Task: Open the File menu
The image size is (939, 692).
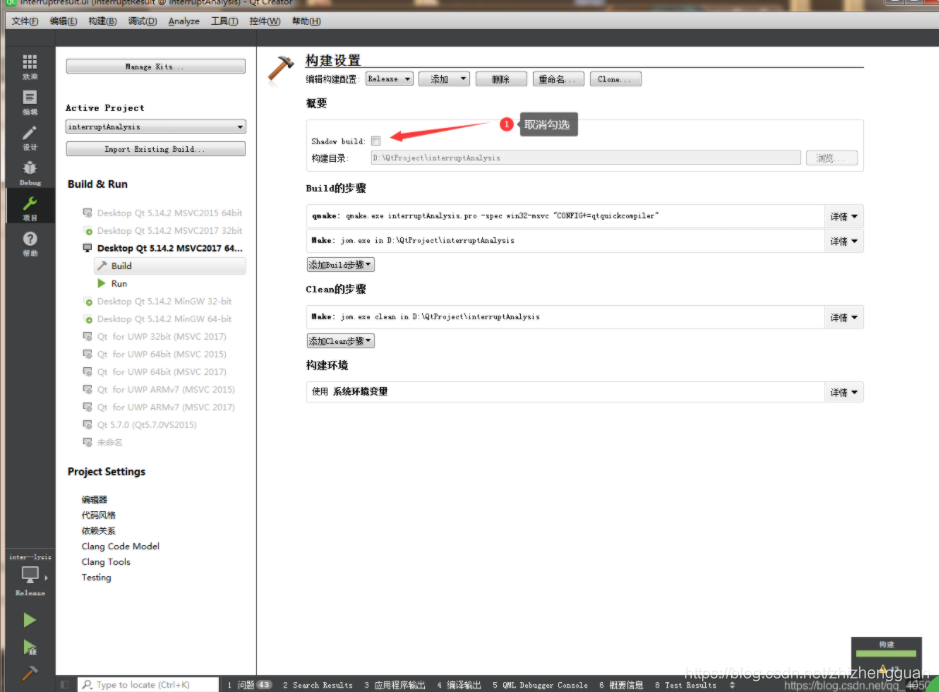Action: (x=25, y=21)
